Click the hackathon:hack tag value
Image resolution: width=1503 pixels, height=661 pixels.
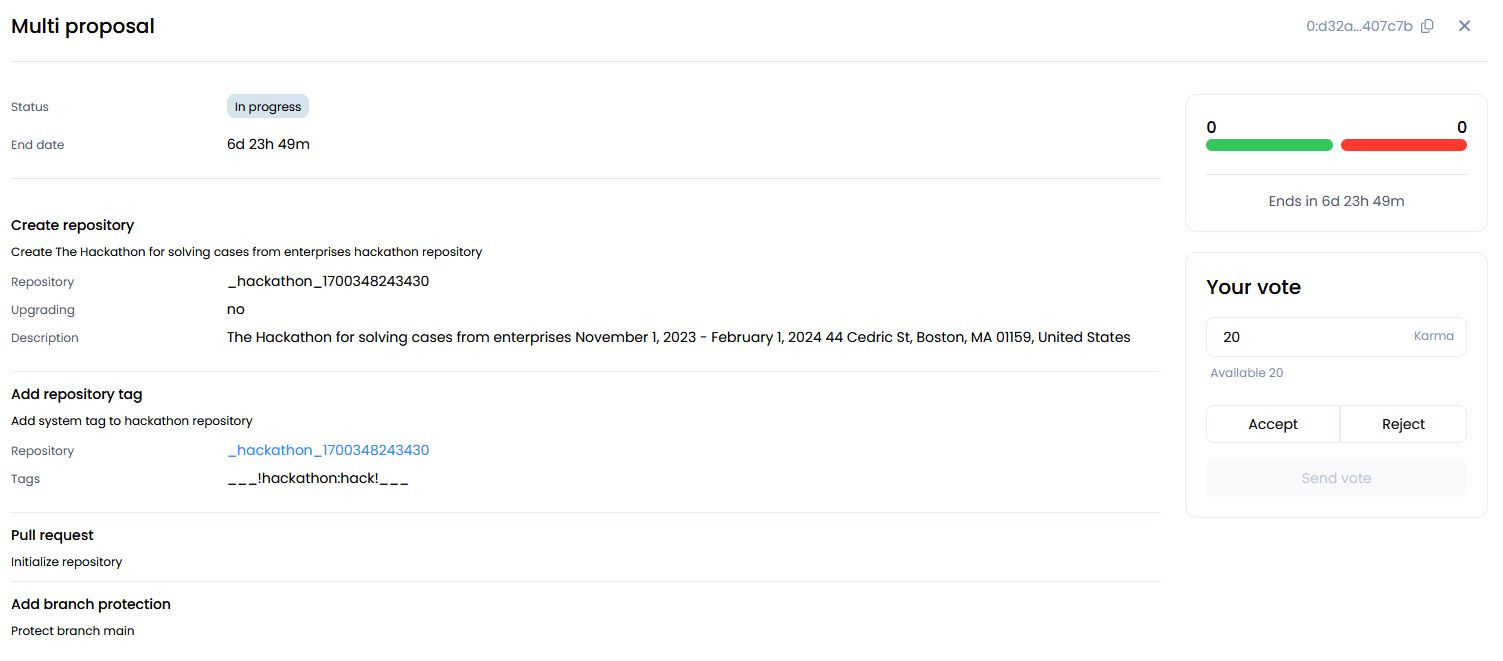[x=318, y=479]
